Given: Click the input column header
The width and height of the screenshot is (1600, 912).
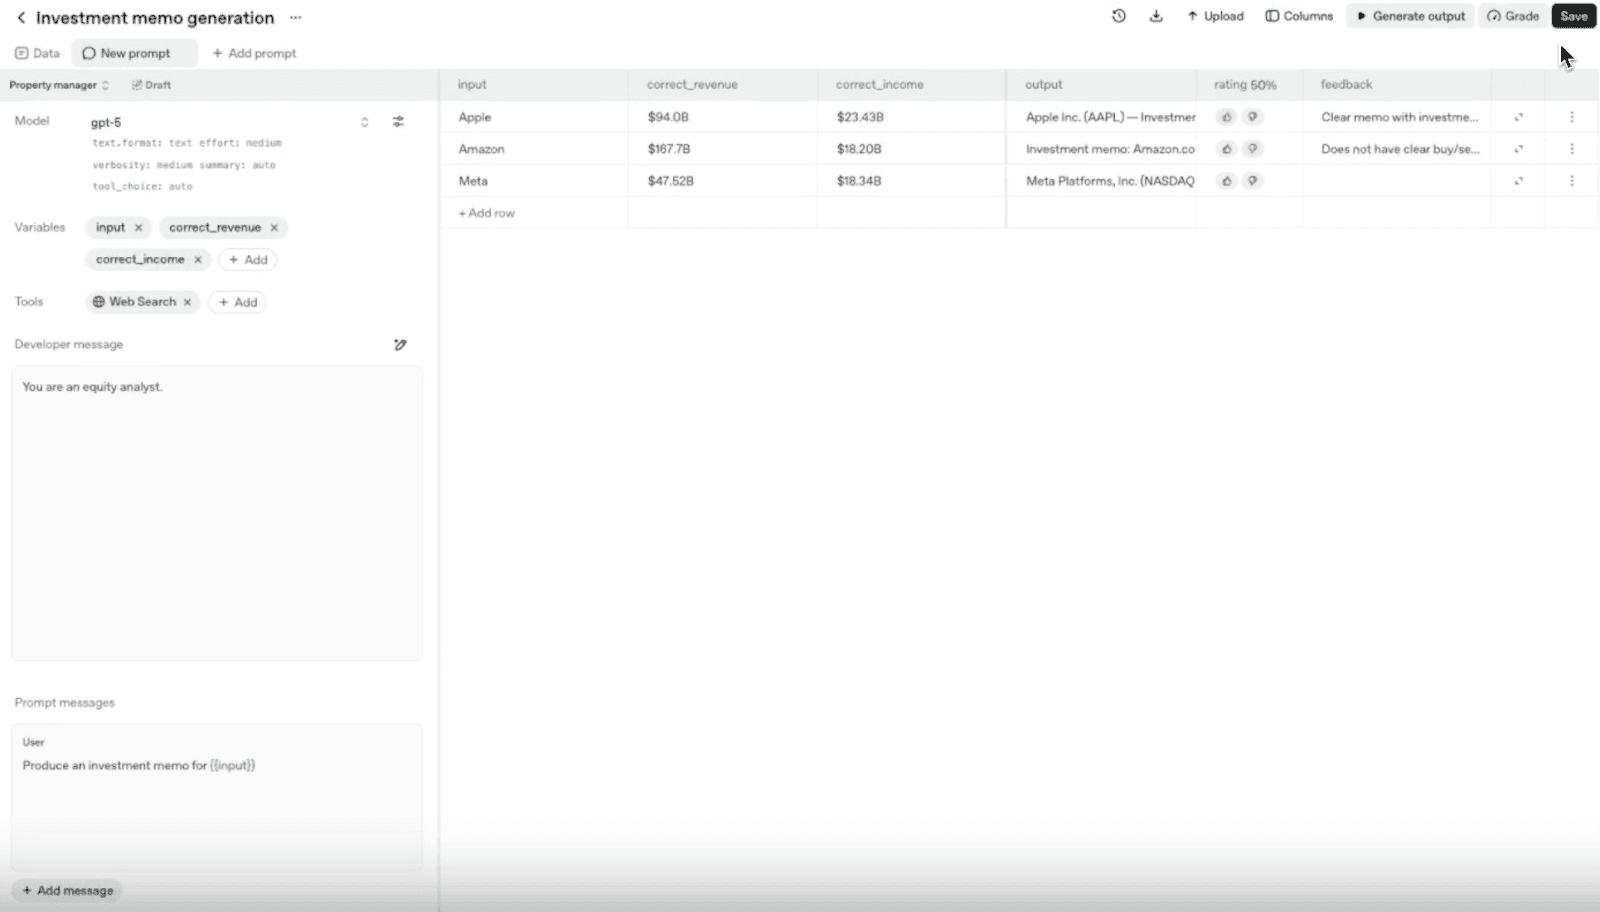Looking at the screenshot, I should (x=534, y=85).
